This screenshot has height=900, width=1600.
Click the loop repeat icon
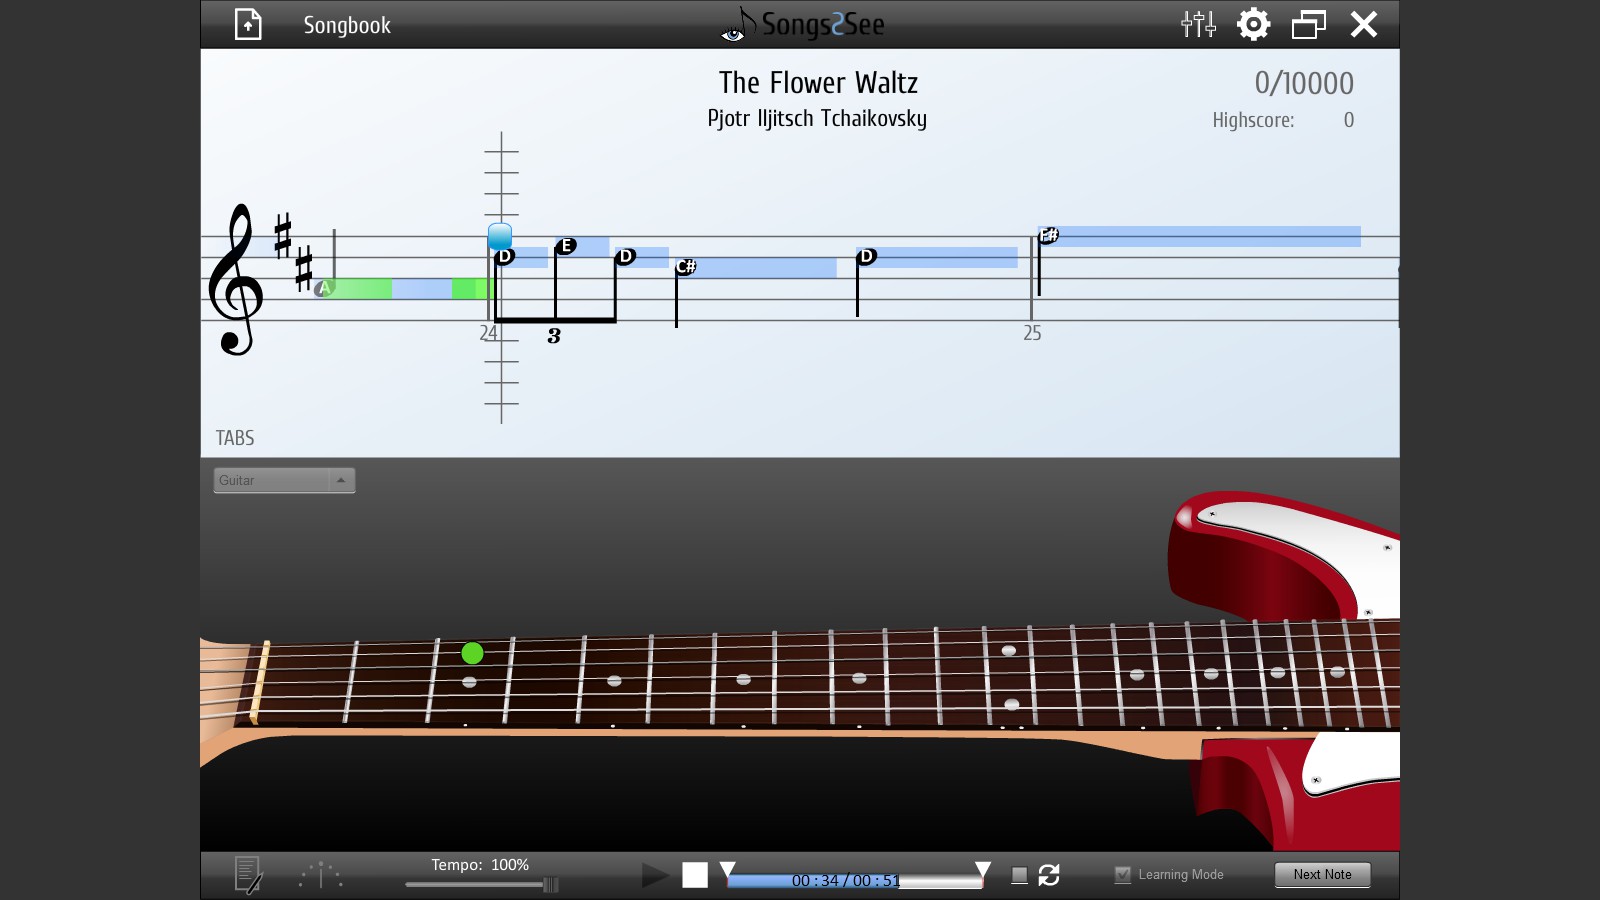pos(1049,875)
